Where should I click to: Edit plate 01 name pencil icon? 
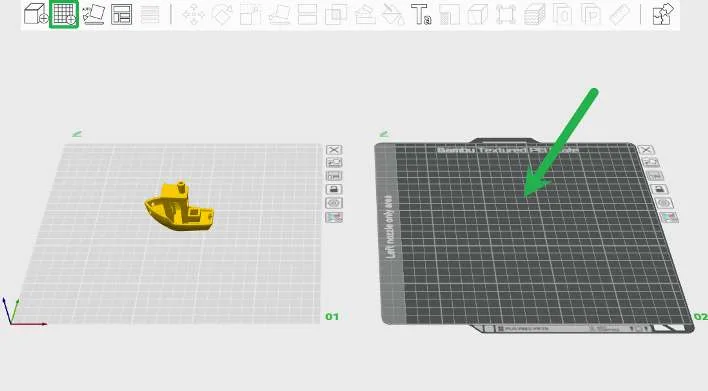[77, 134]
